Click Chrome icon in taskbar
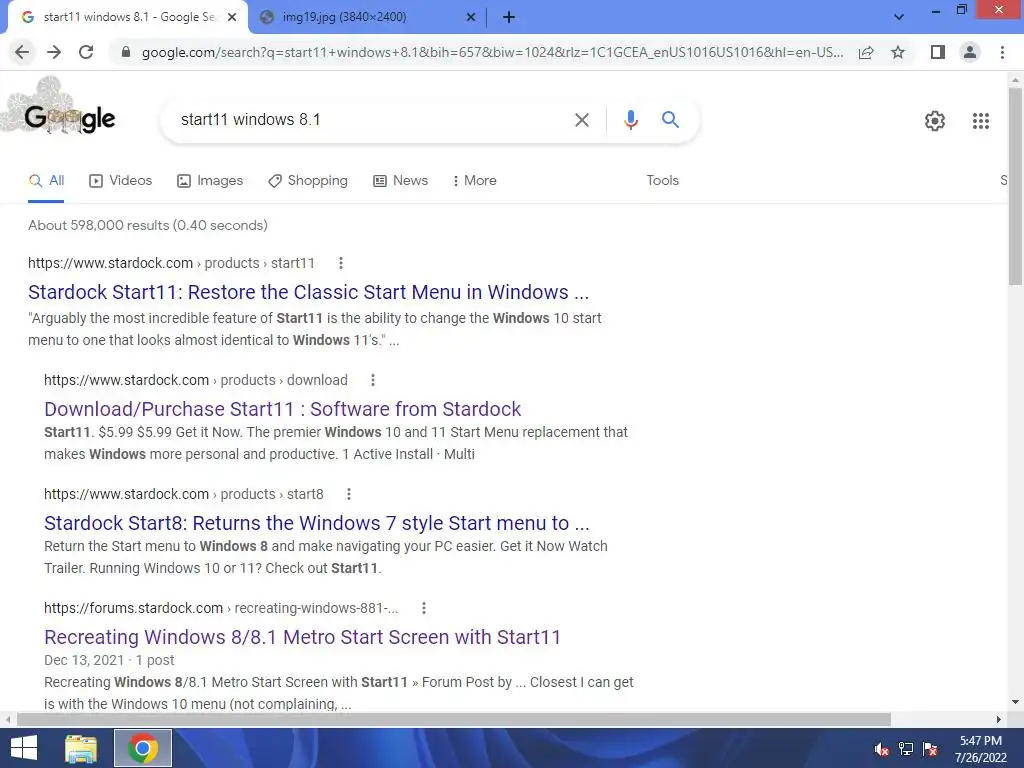 (x=143, y=748)
